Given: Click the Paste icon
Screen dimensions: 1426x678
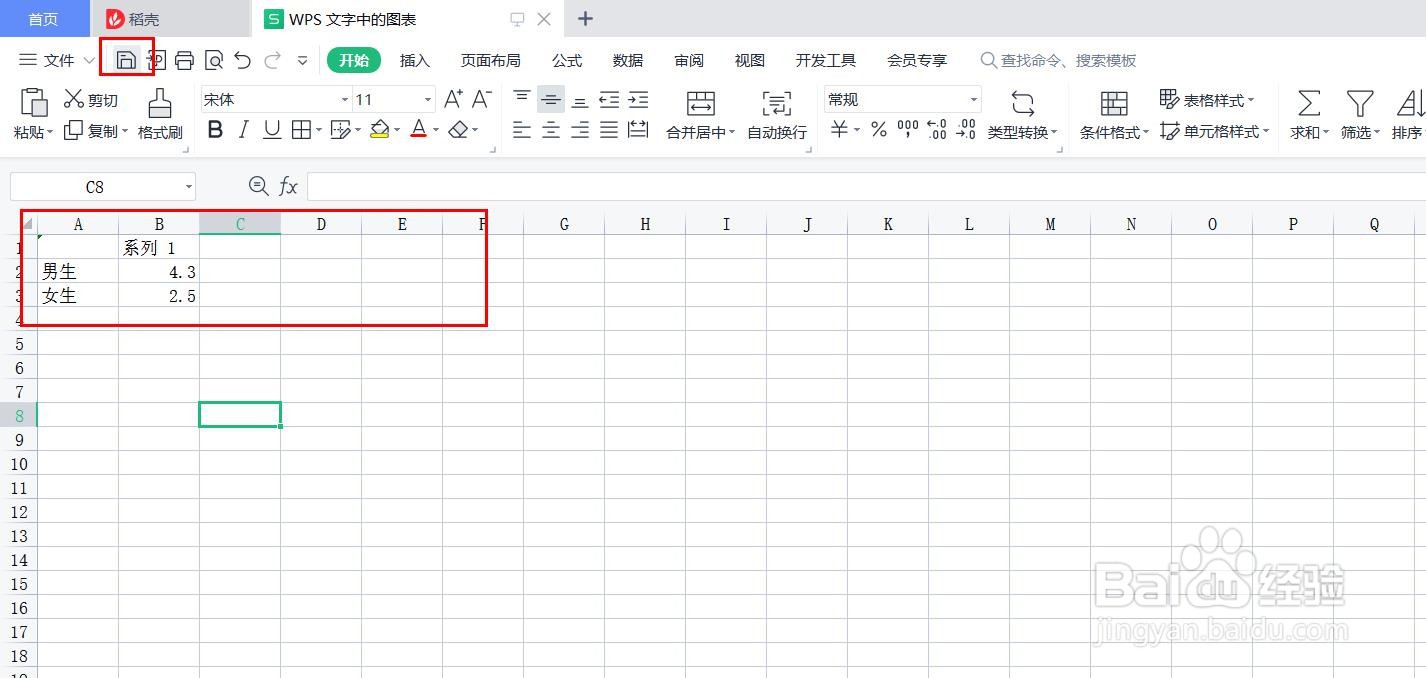Looking at the screenshot, I should coord(34,102).
